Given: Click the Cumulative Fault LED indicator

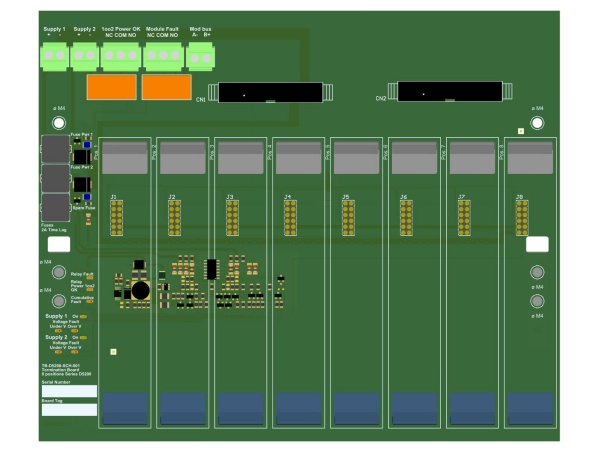Looking at the screenshot, I should pyautogui.click(x=88, y=301).
